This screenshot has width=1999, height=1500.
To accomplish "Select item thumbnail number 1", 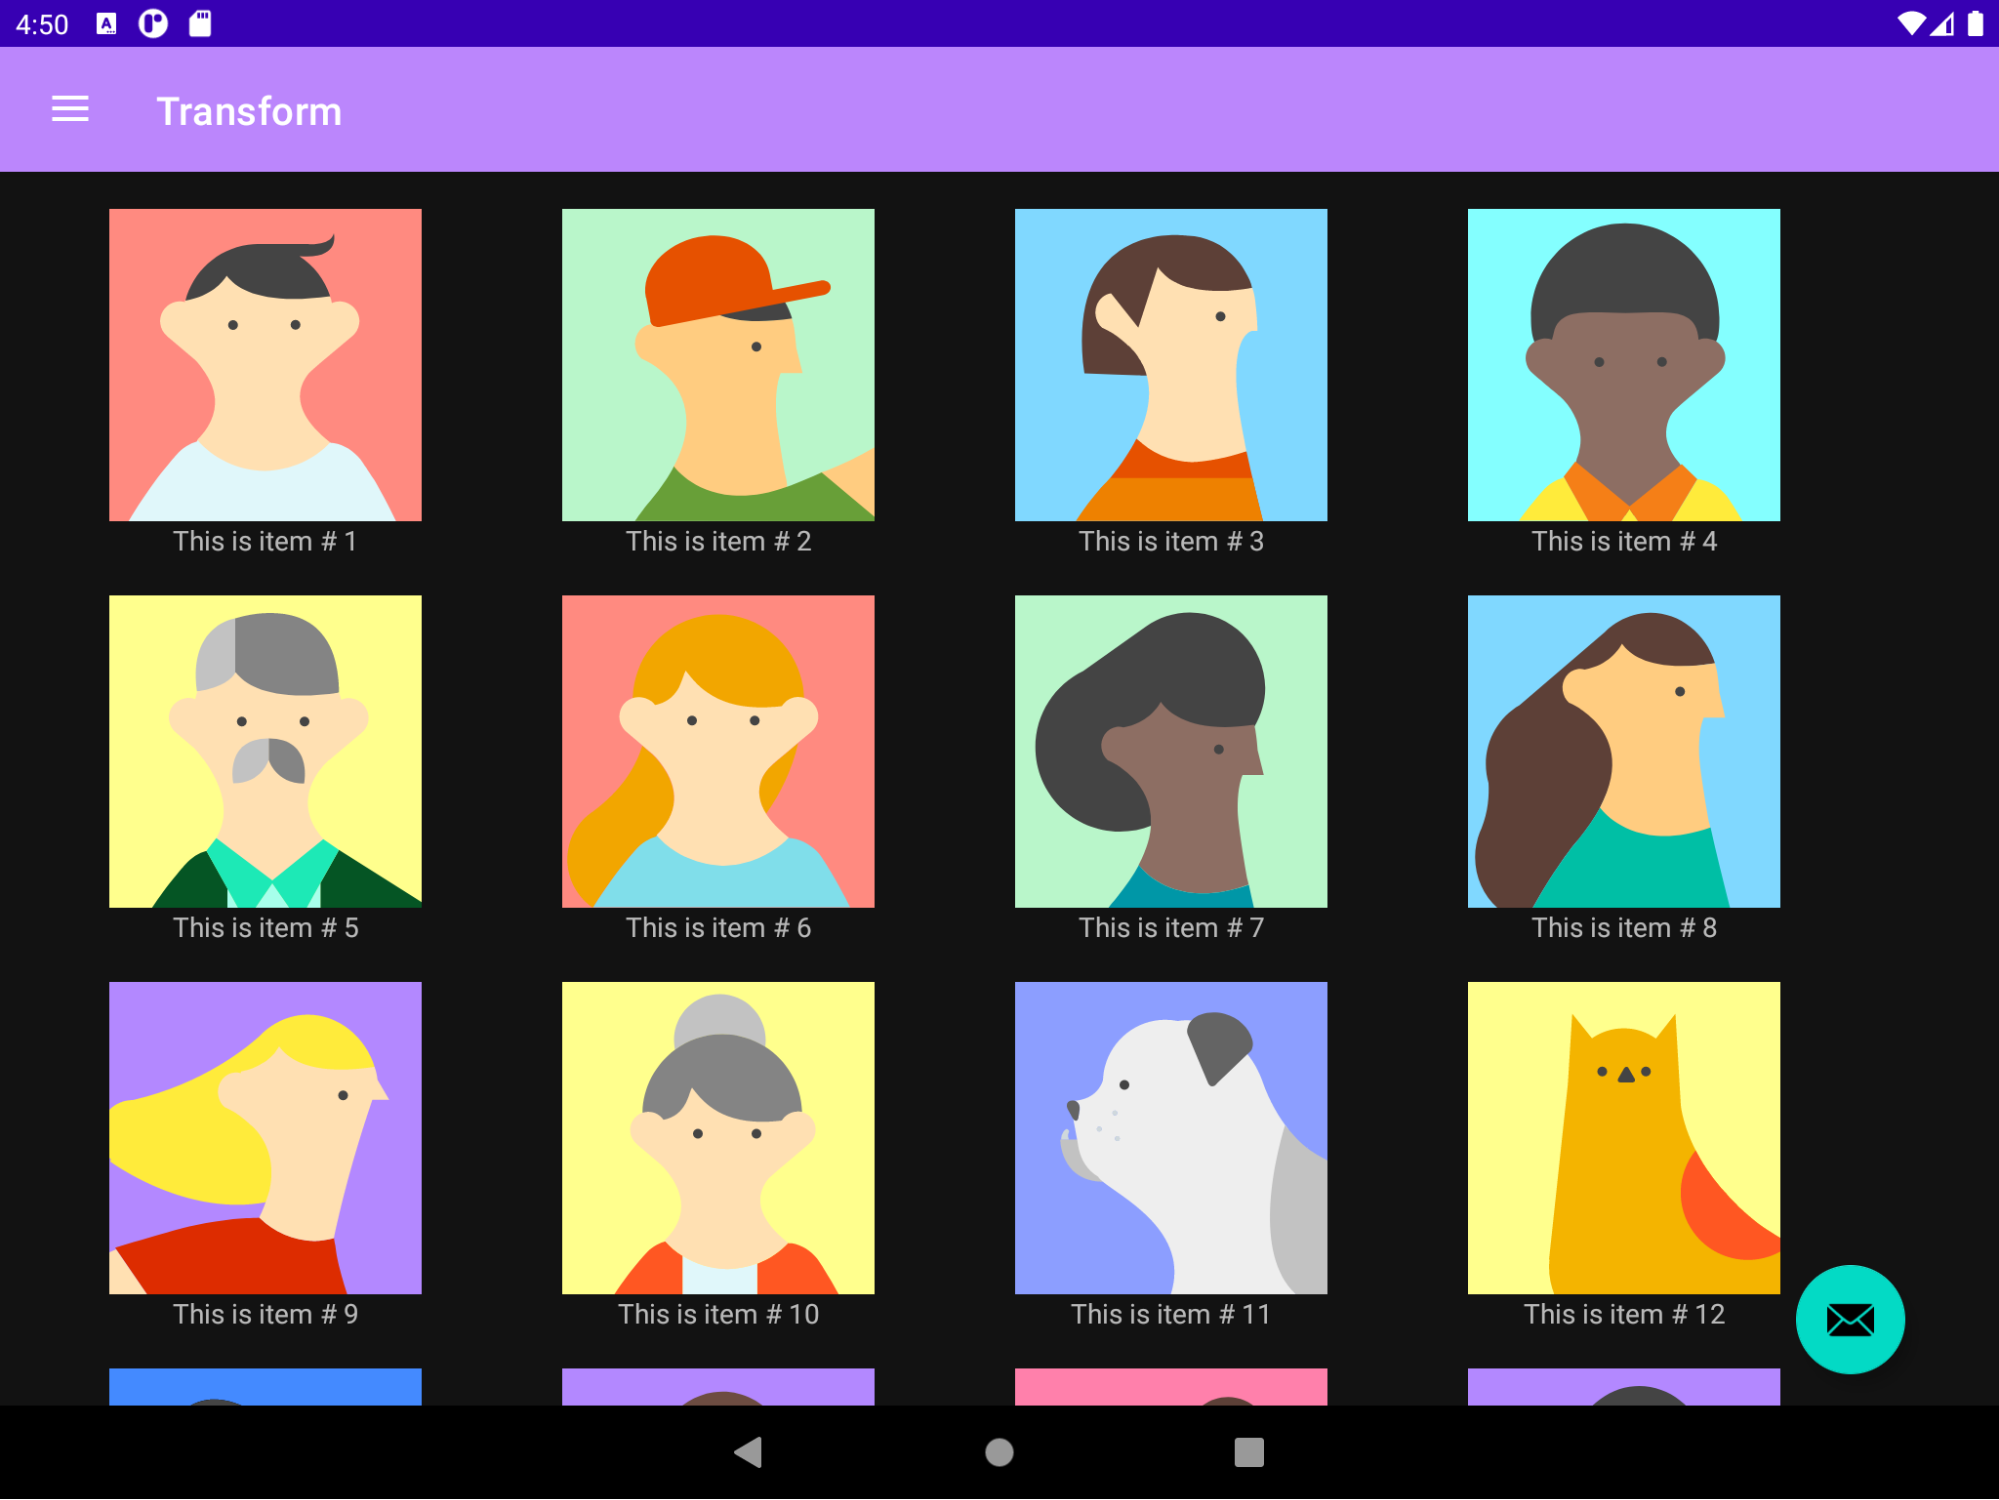I will click(x=266, y=364).
